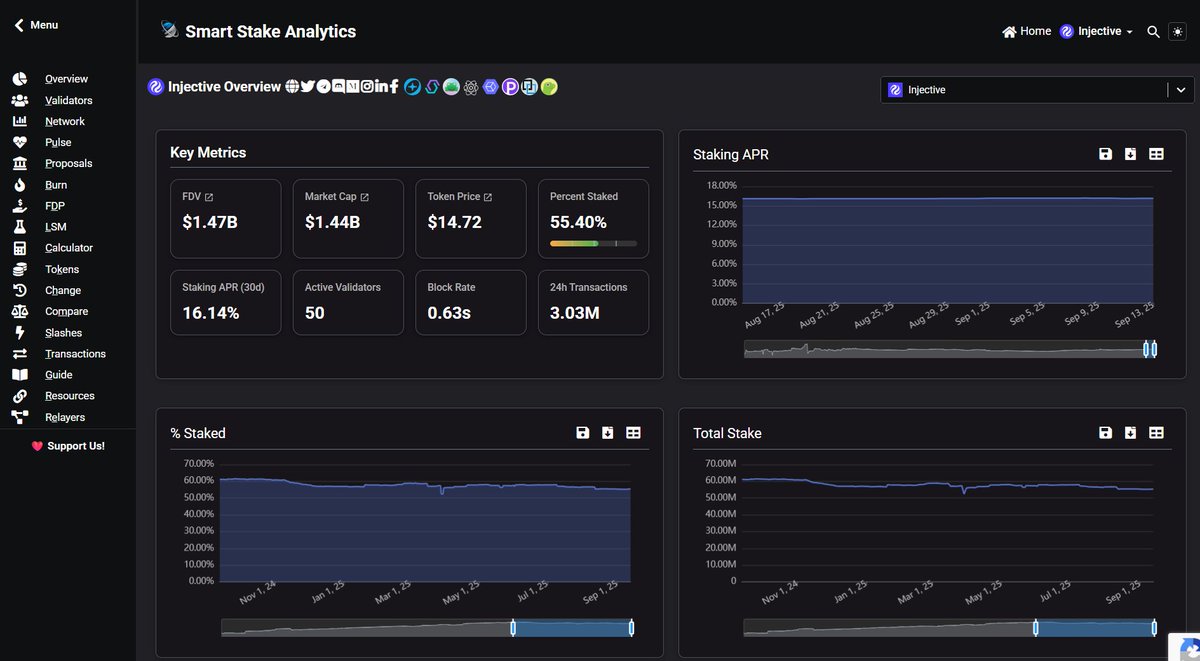The height and width of the screenshot is (661, 1200).
Task: Show Staking APR data as table
Action: [x=1156, y=154]
